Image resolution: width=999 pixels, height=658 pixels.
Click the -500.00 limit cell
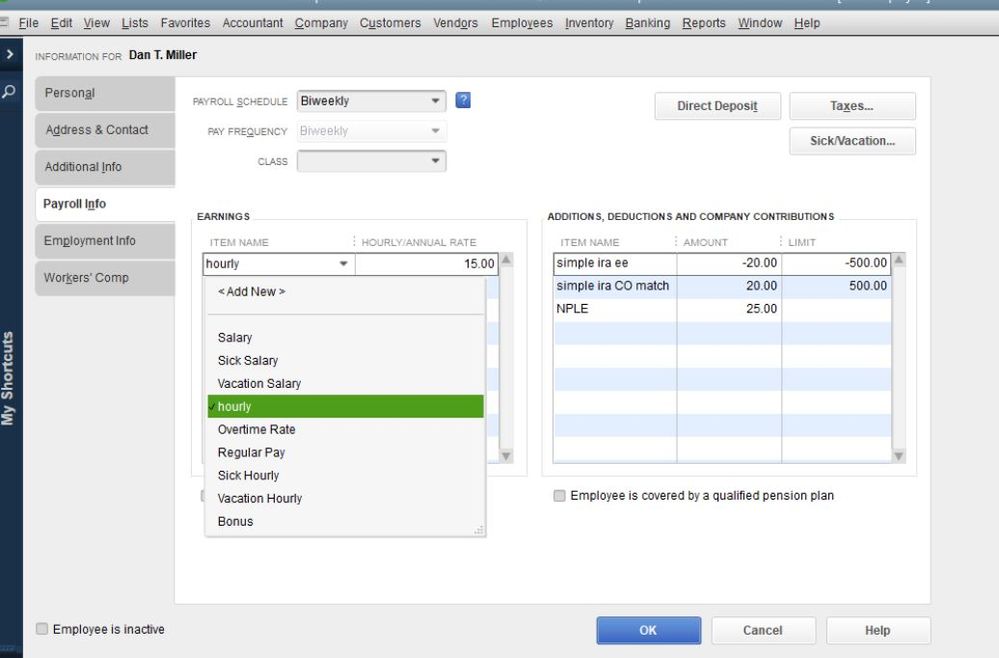pos(836,263)
